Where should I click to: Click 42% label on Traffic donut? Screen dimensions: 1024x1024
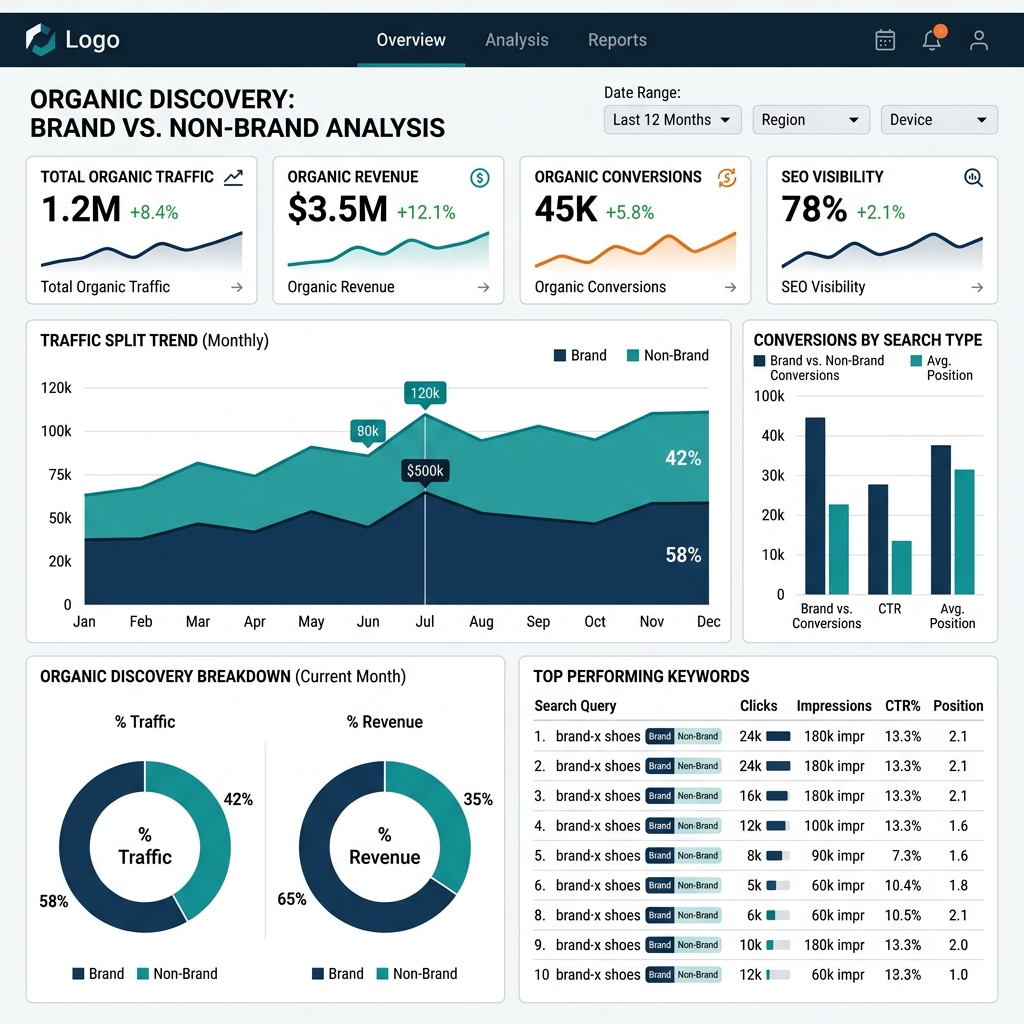click(x=238, y=799)
